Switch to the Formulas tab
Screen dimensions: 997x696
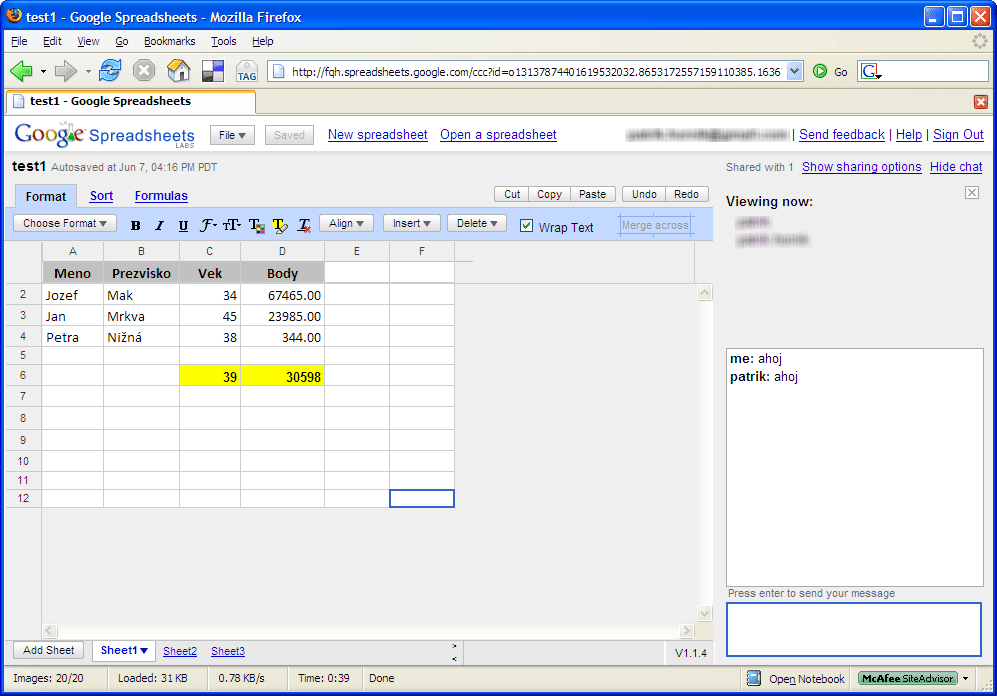[x=161, y=196]
